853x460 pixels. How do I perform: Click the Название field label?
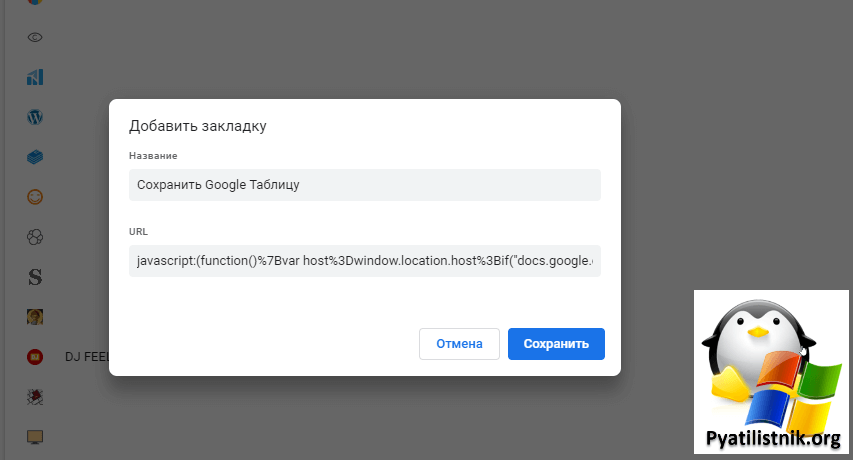[x=153, y=156]
